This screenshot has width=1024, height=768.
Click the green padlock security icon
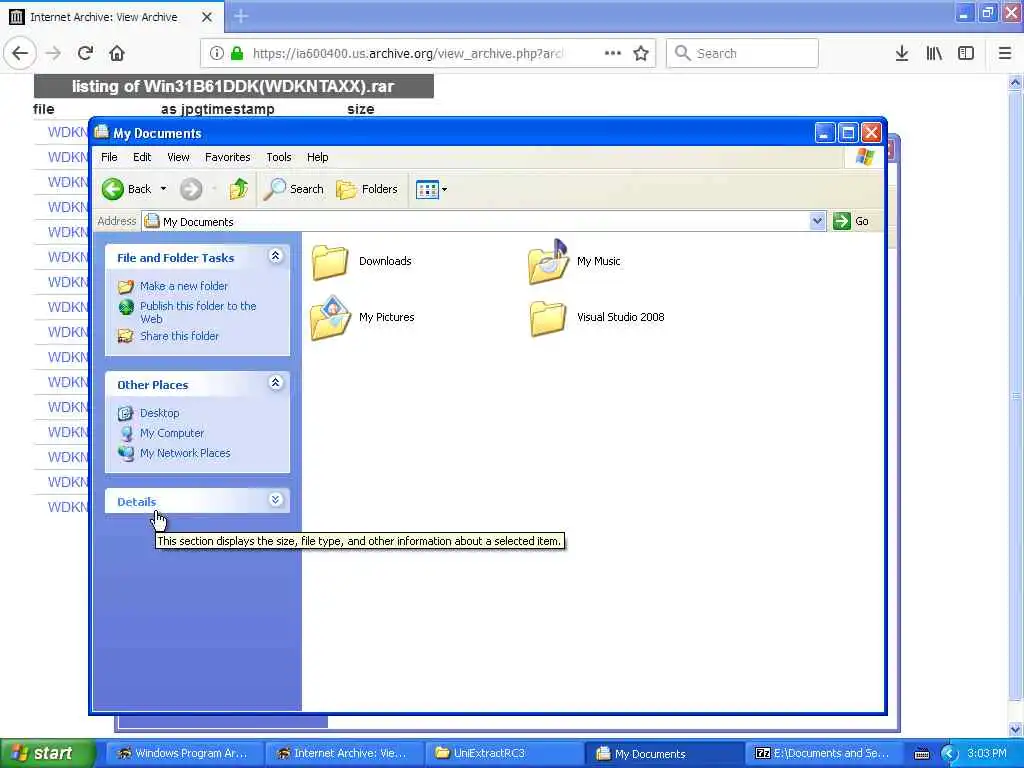click(x=237, y=54)
